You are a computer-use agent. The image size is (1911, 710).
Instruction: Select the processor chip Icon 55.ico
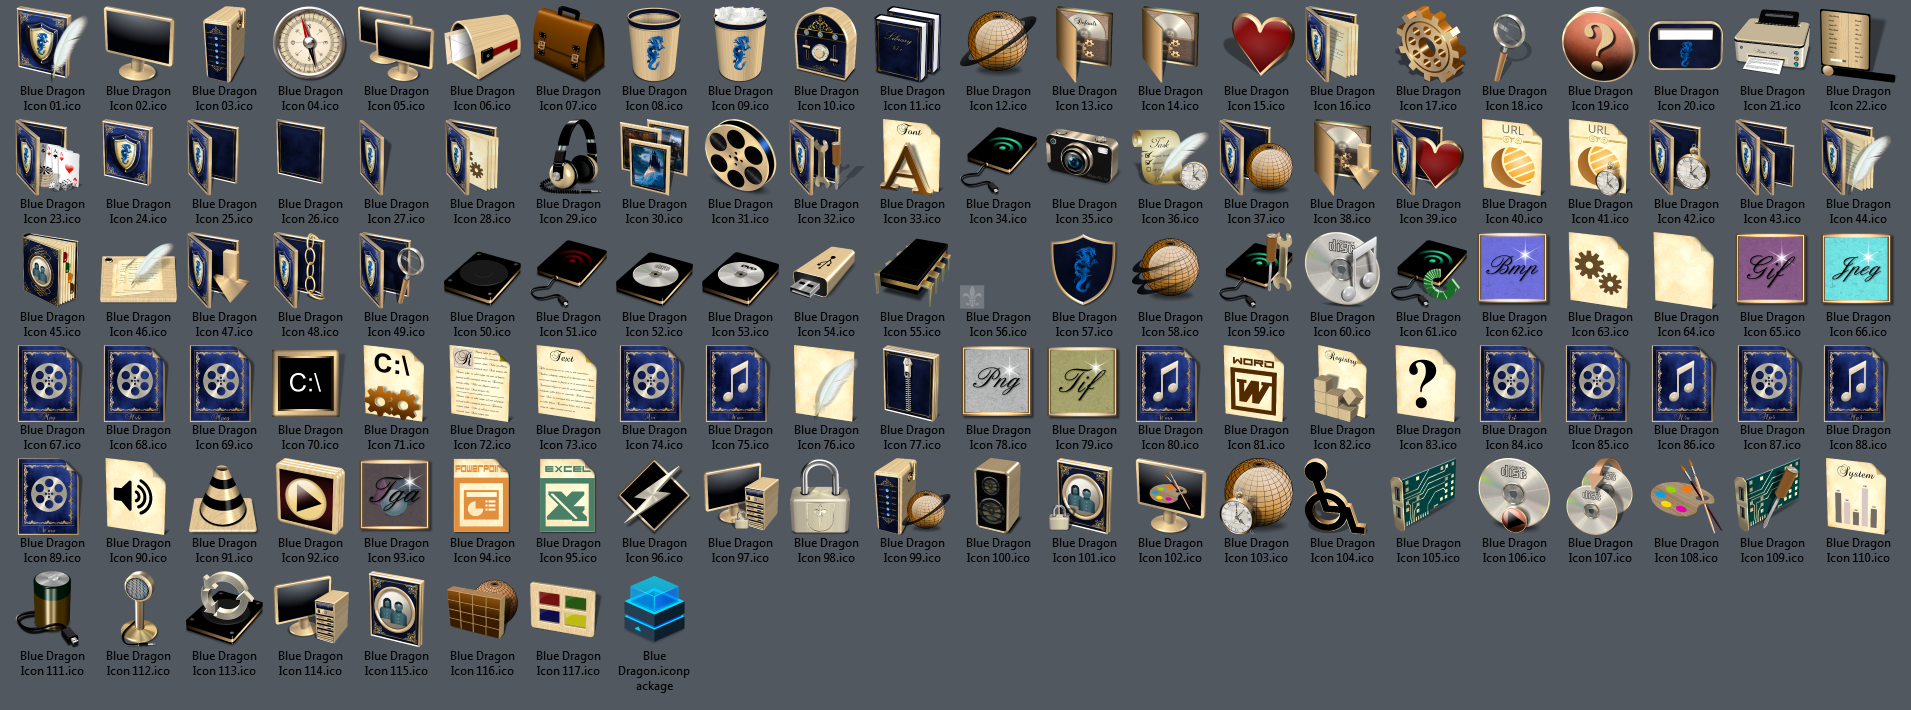(912, 270)
